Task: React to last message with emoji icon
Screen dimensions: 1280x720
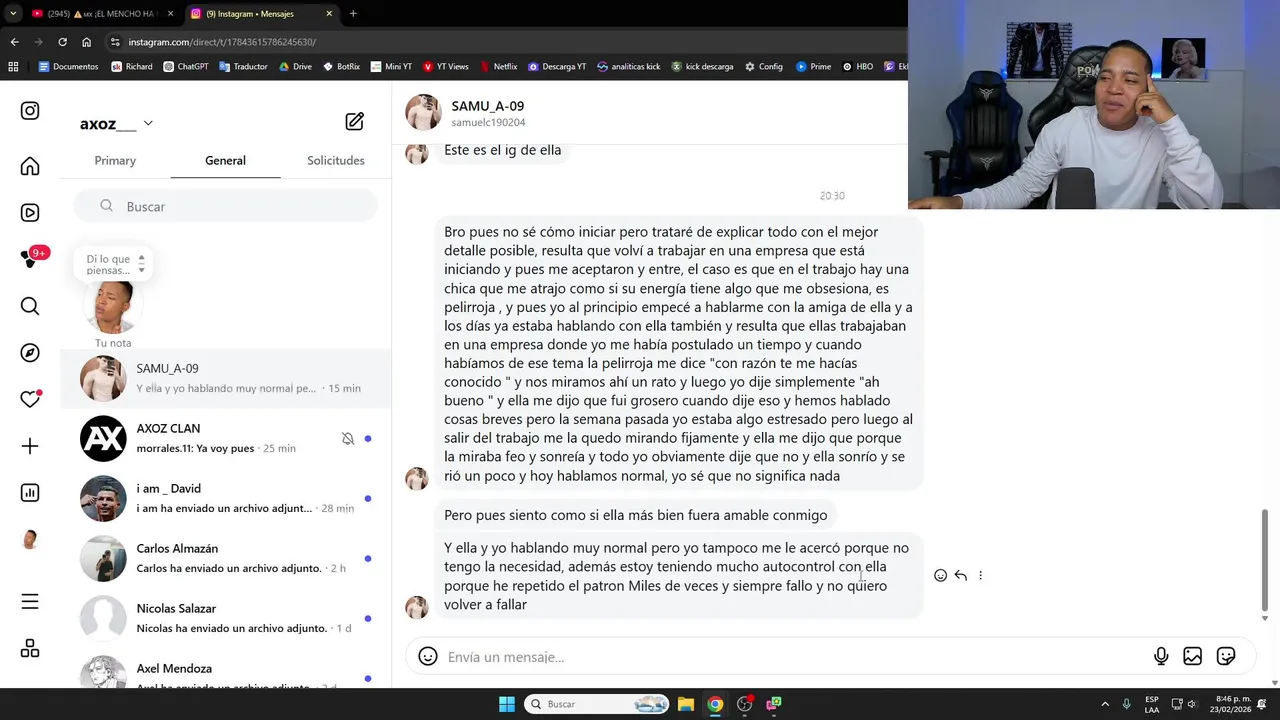Action: tap(940, 575)
